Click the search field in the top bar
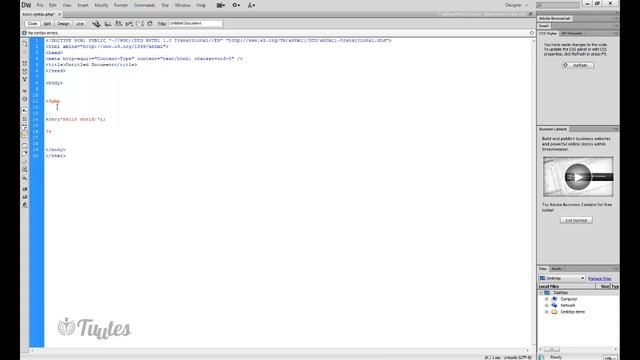 (558, 5)
